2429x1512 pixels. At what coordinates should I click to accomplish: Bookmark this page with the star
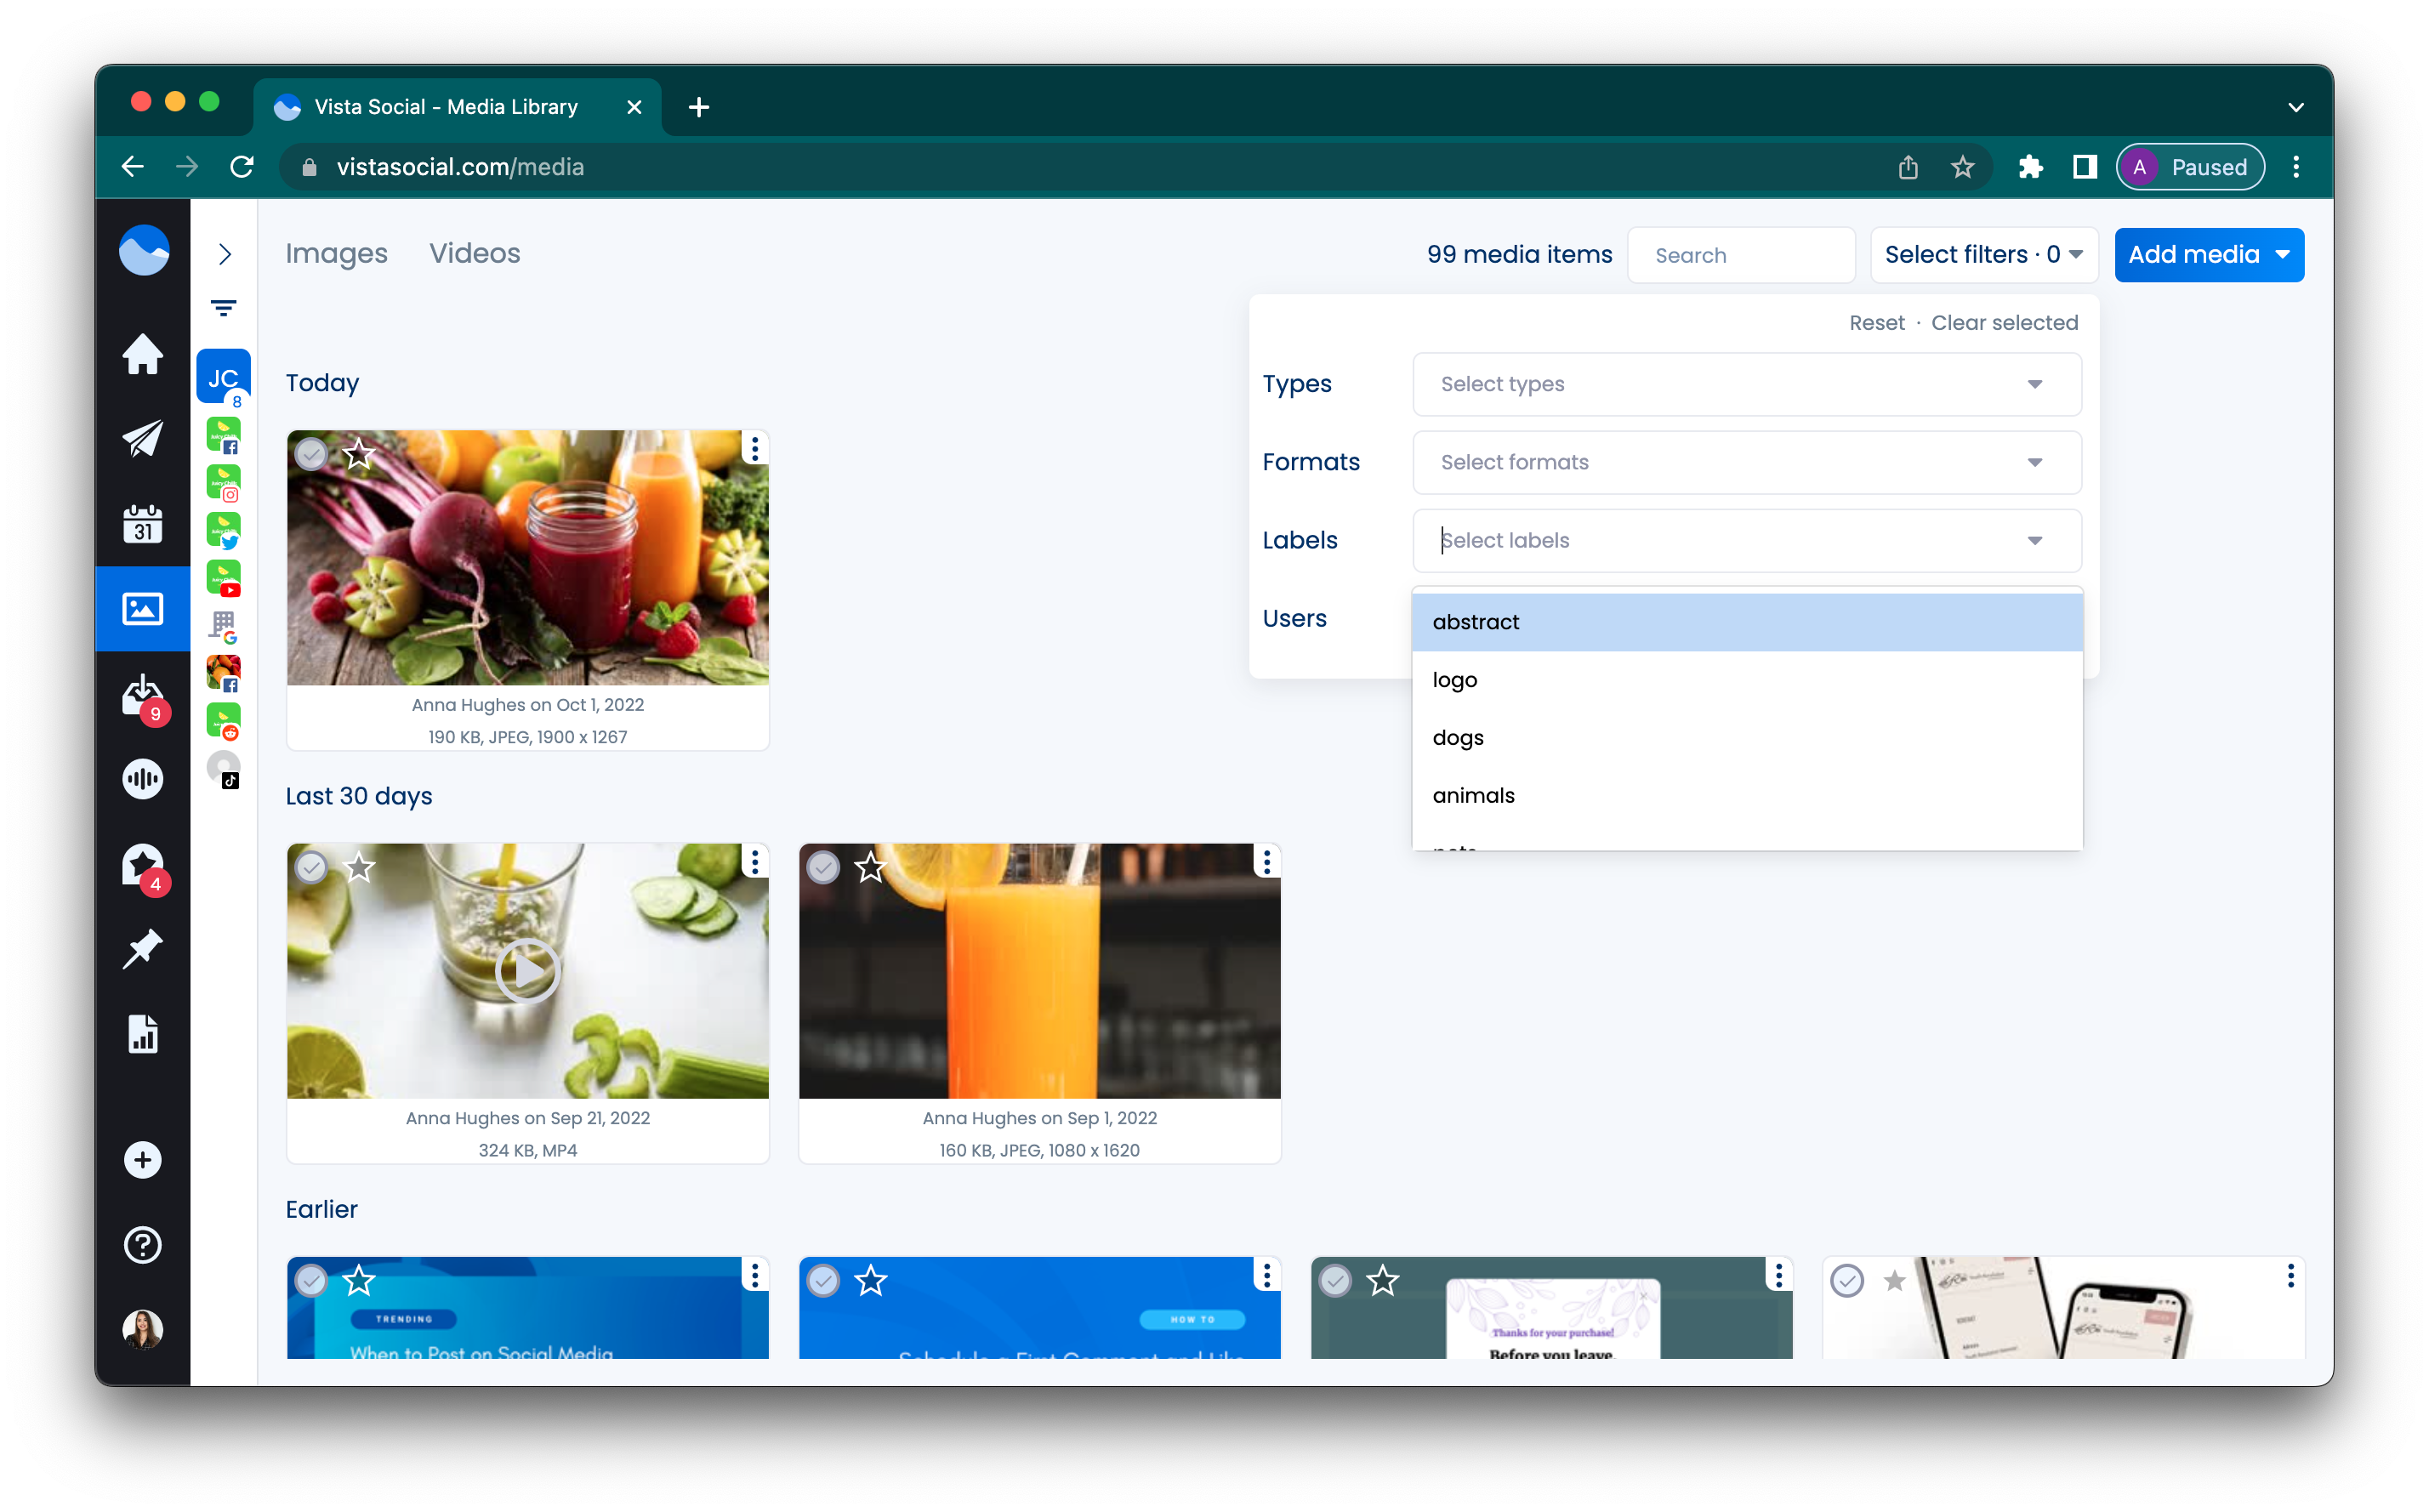1962,167
